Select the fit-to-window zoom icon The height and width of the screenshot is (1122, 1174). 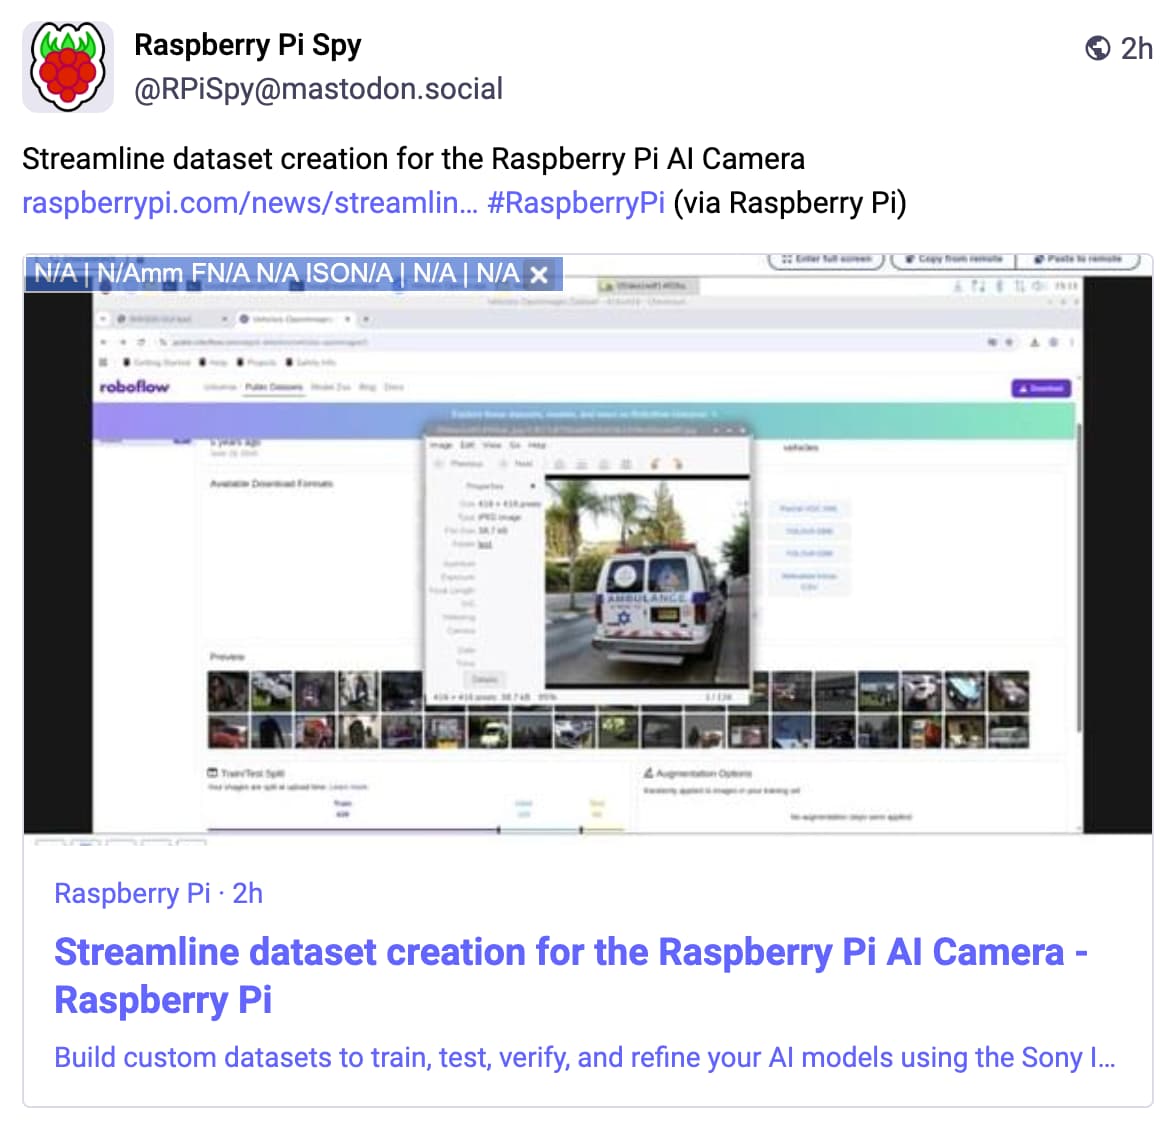pyautogui.click(x=625, y=463)
